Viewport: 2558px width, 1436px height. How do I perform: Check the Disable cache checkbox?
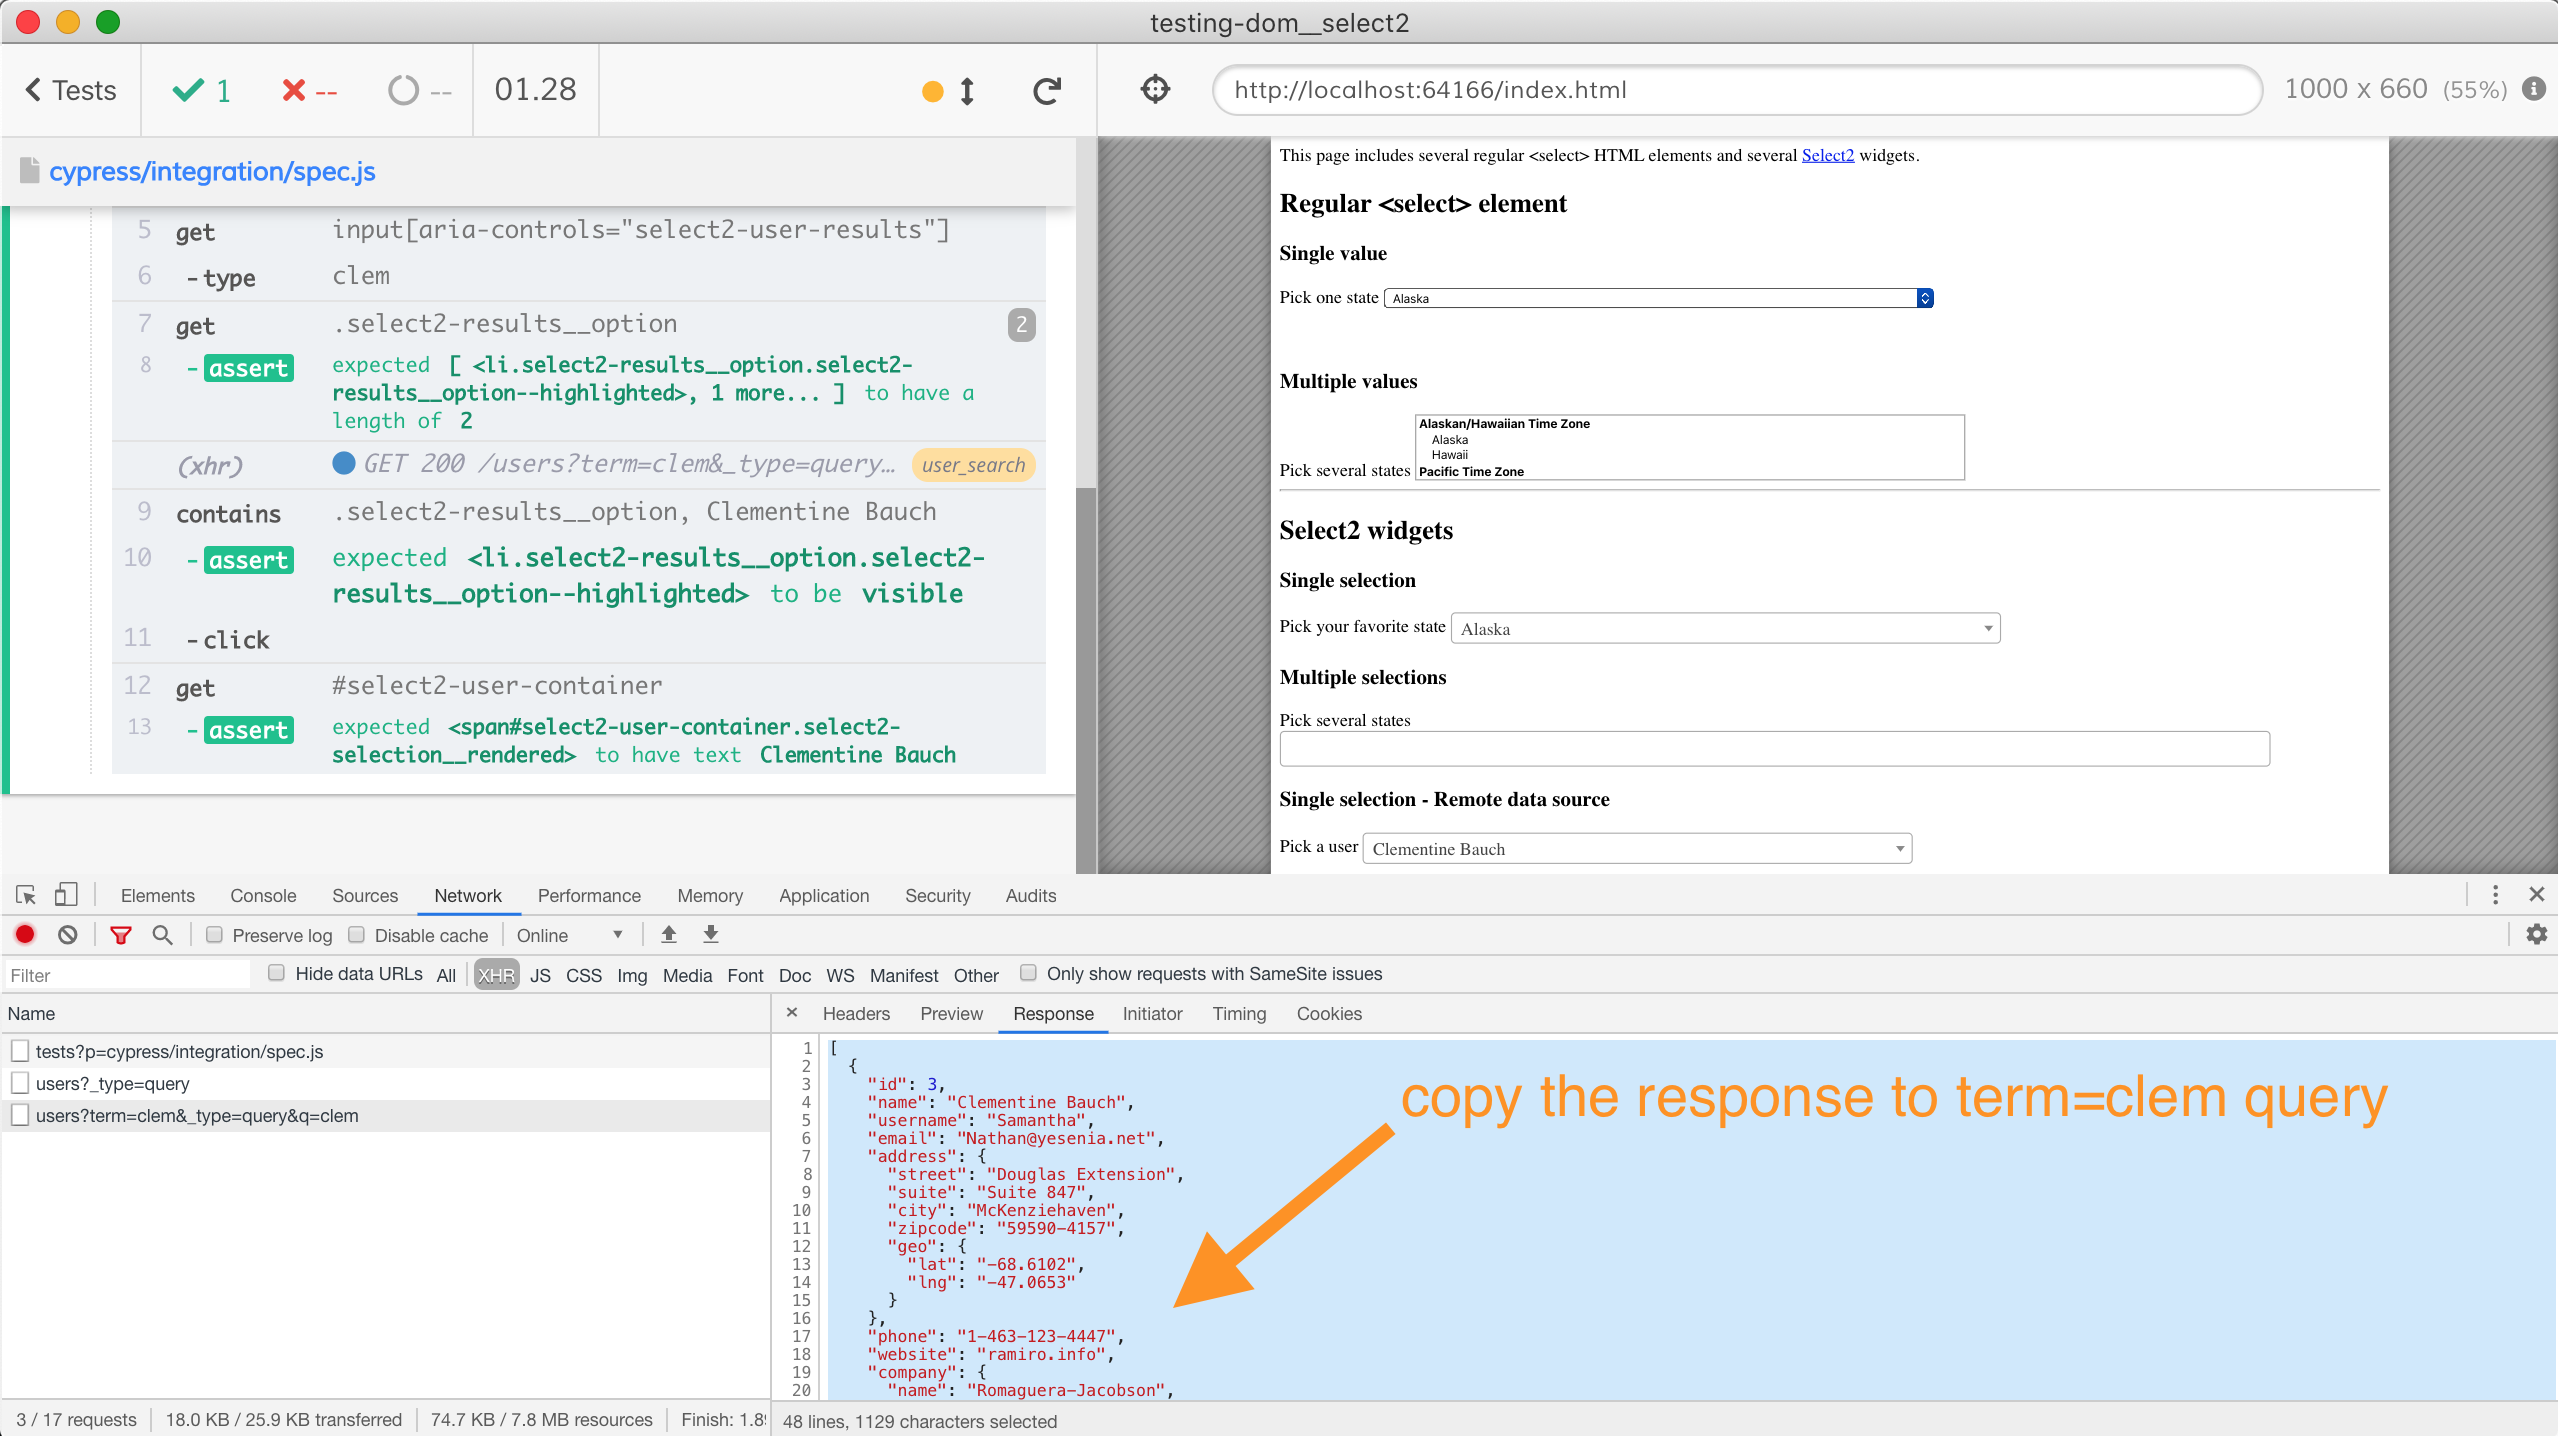[356, 935]
